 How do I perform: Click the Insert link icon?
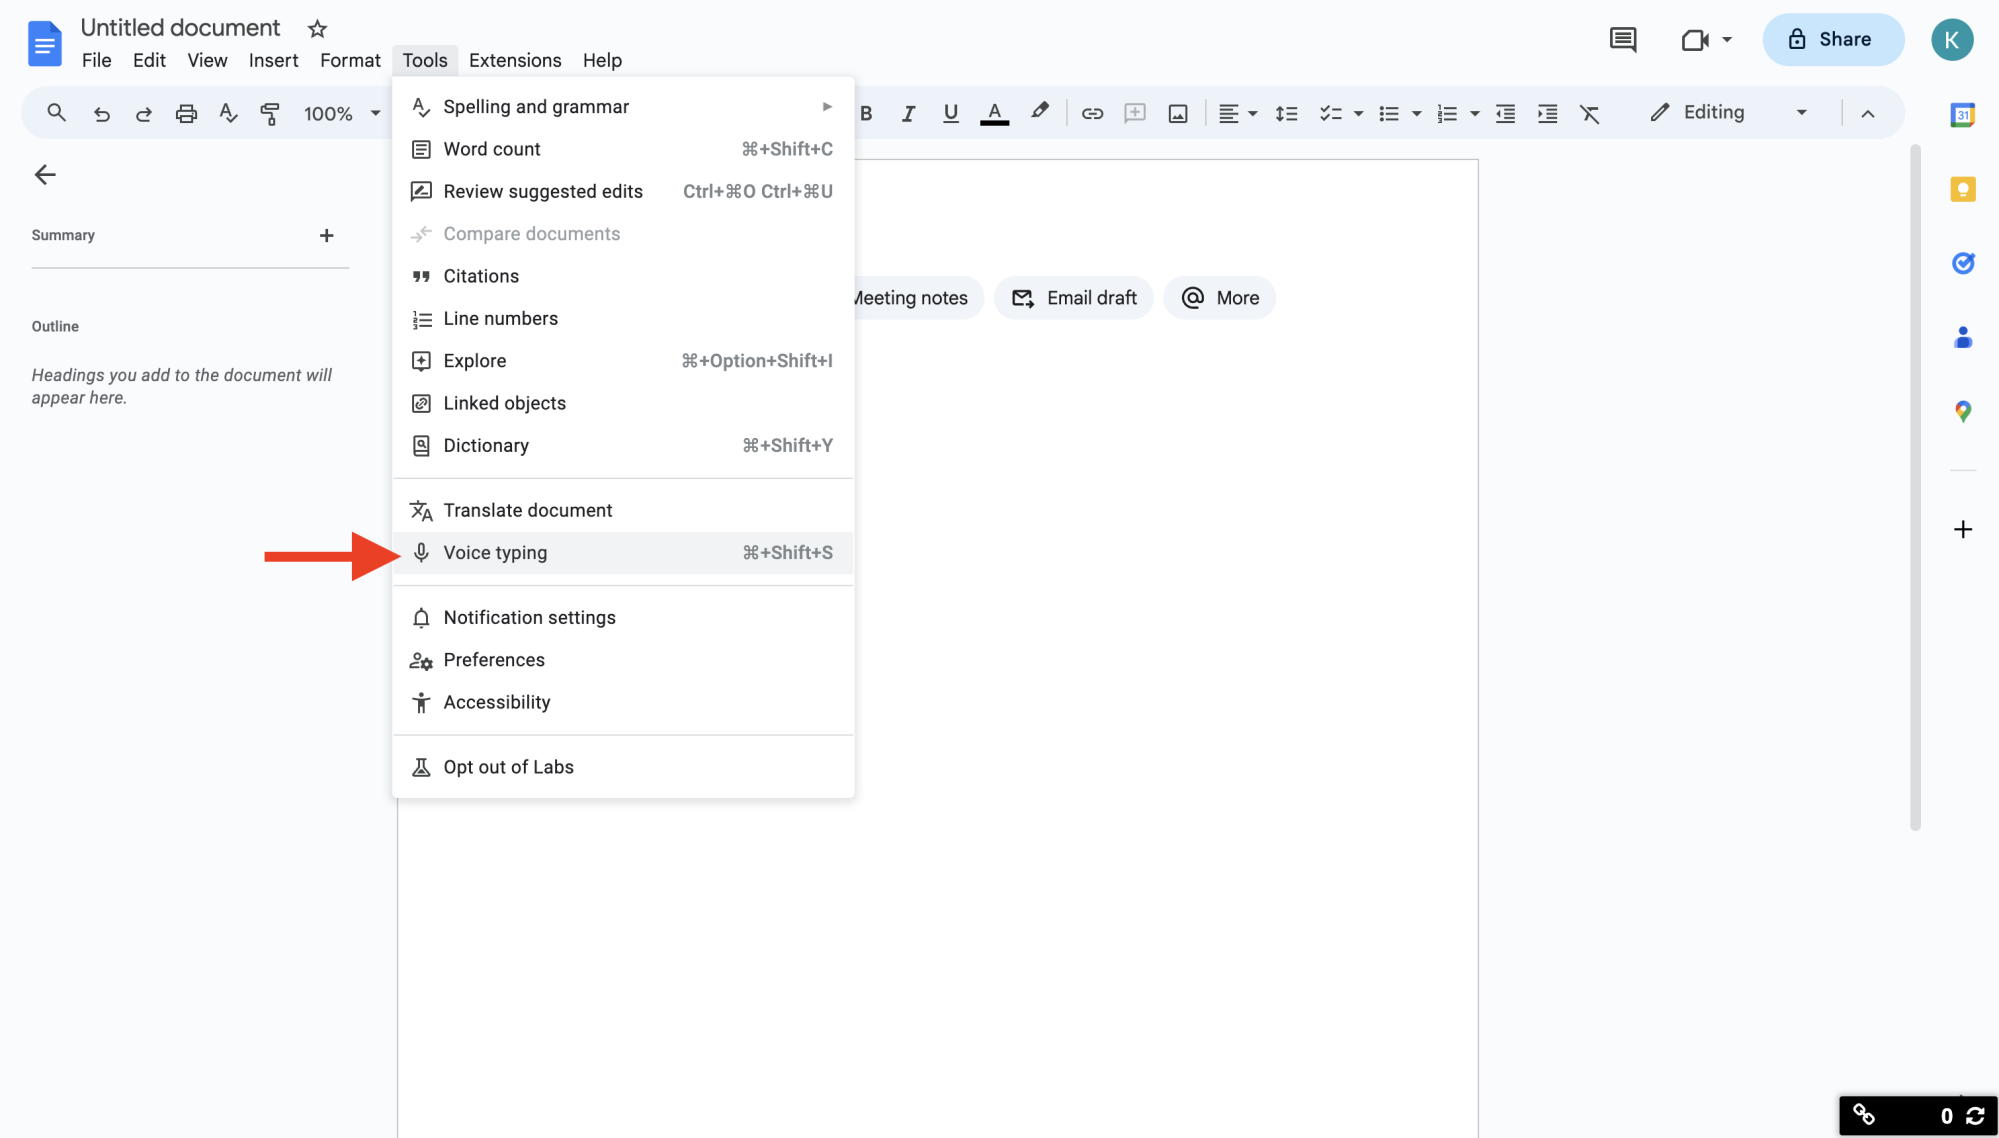tap(1091, 113)
